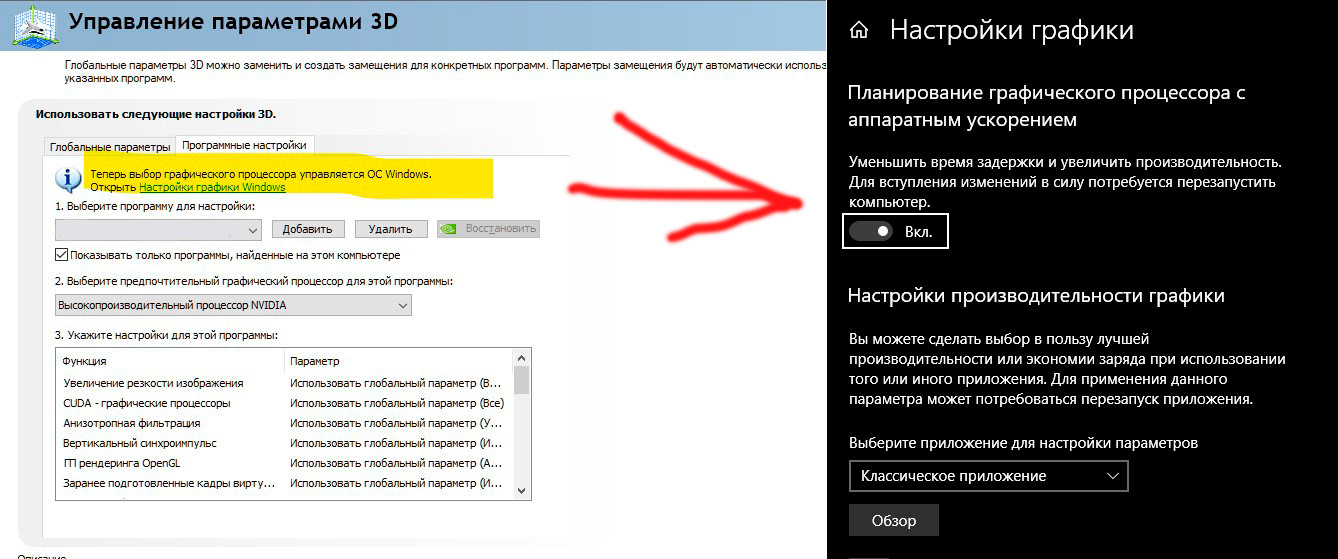Screen dimensions: 1338x559
Task: Select 'Анизотропная фильтрация' setting row
Action: (x=132, y=423)
